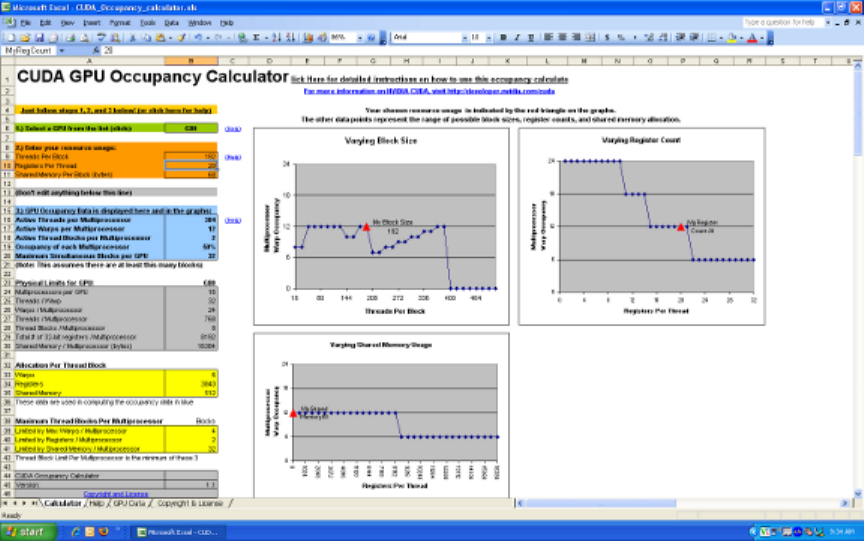Open the Tools menu
864x541 pixels.
click(147, 23)
